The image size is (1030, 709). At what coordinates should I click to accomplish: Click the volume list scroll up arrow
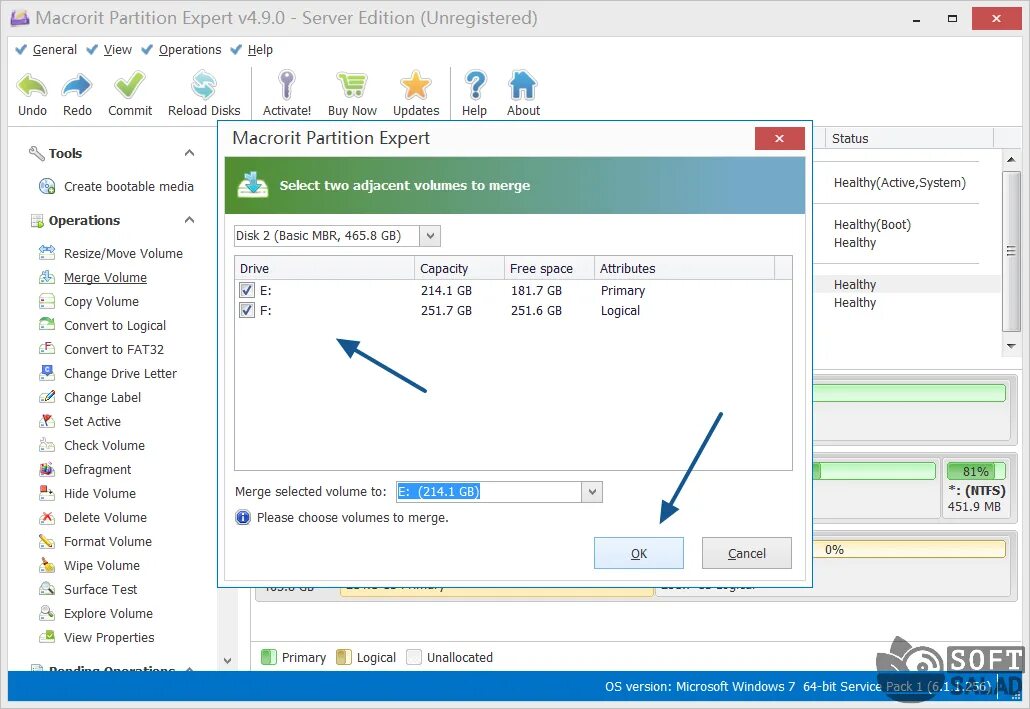click(1011, 160)
